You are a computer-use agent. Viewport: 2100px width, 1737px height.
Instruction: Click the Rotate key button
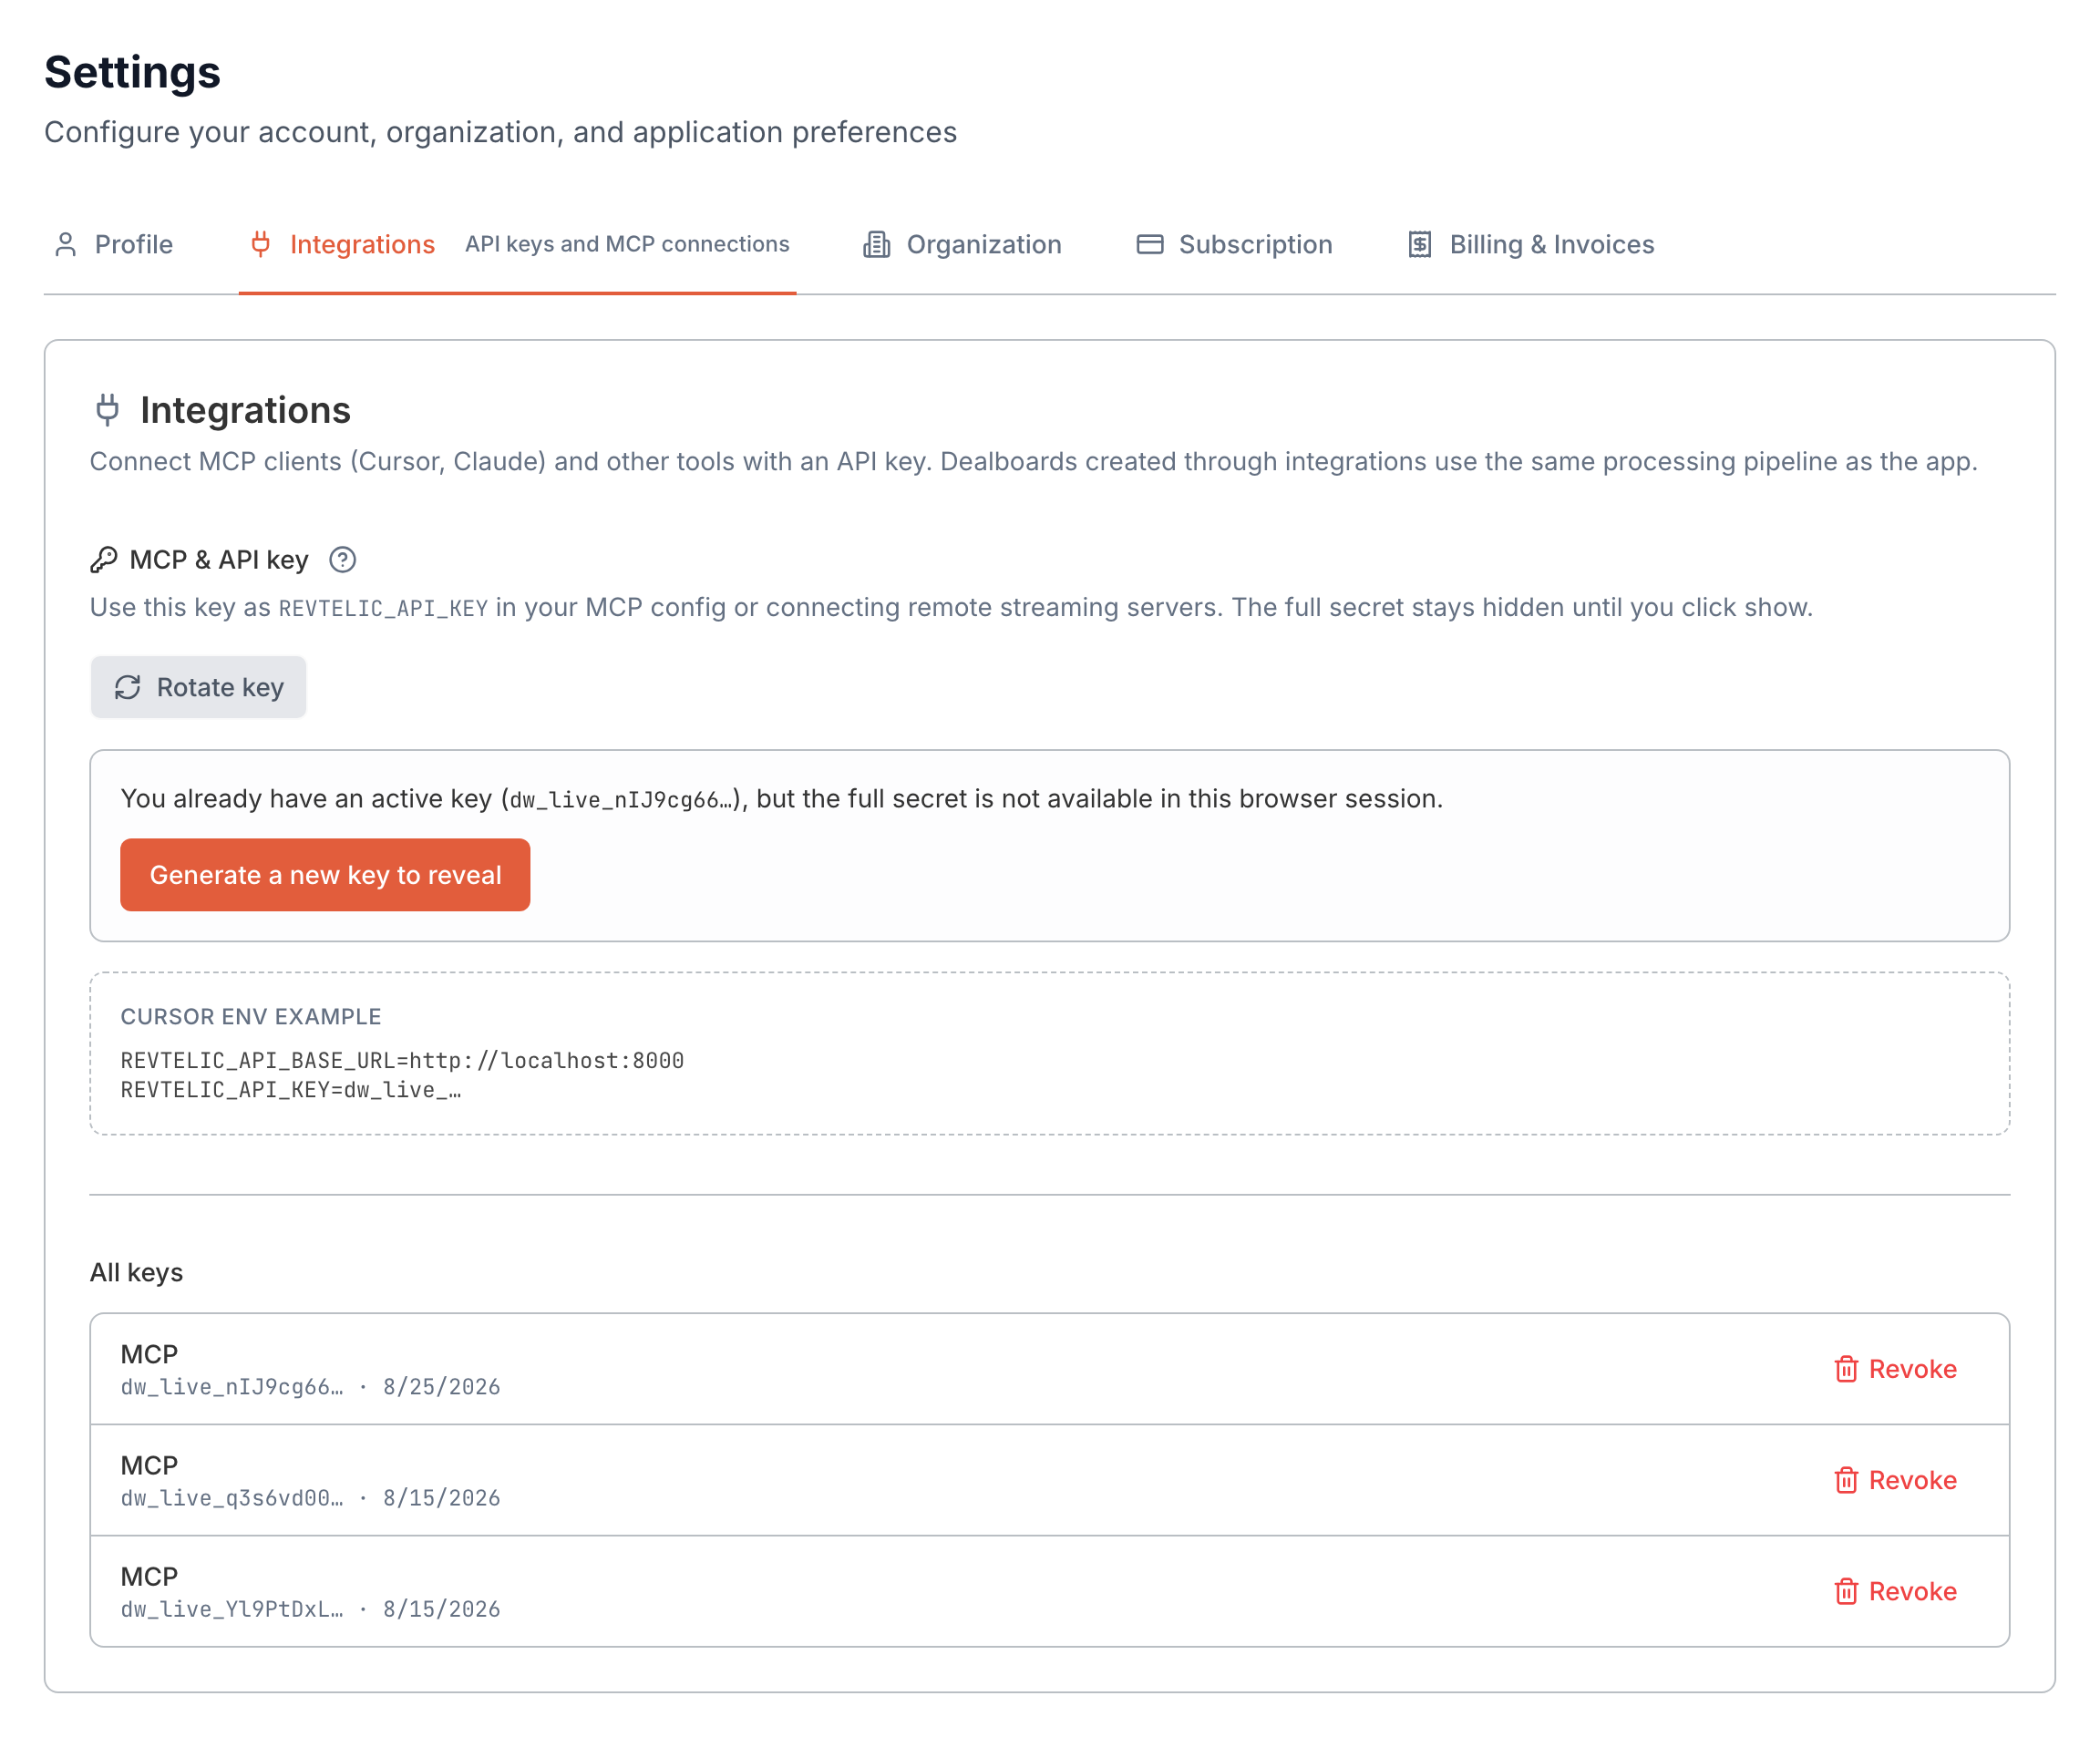[198, 687]
